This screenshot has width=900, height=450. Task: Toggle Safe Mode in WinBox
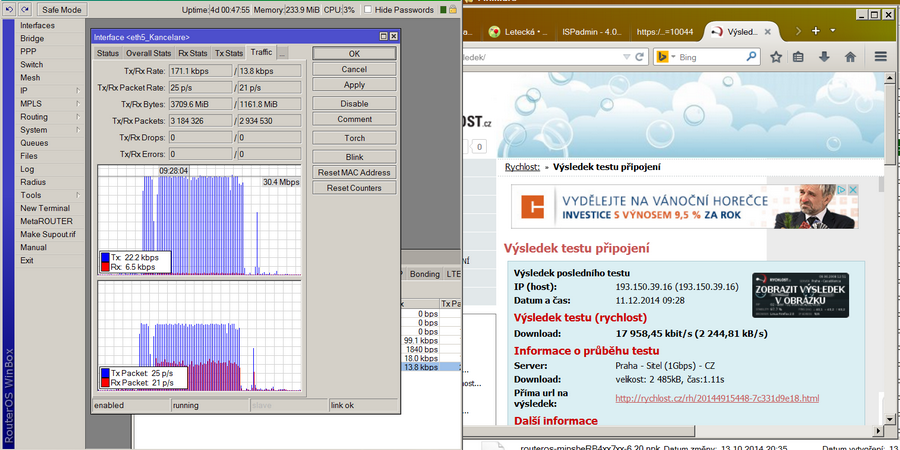62,9
